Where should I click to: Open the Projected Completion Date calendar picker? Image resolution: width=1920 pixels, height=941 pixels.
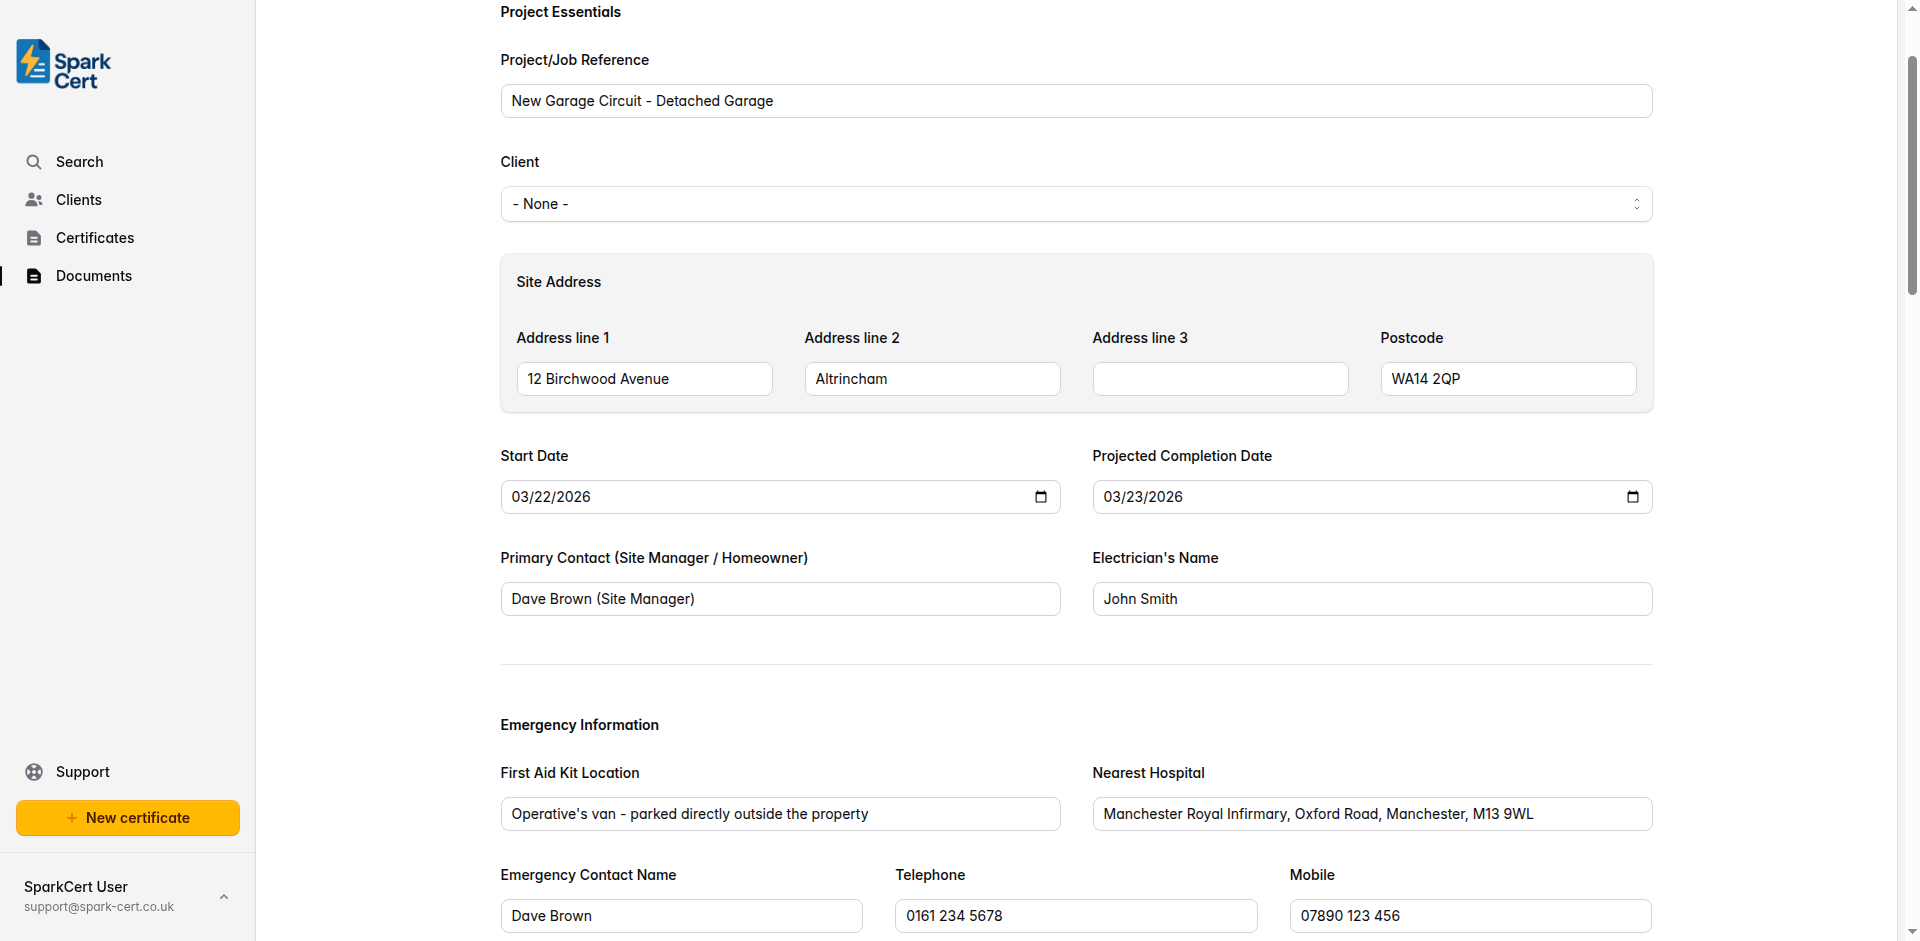point(1633,497)
